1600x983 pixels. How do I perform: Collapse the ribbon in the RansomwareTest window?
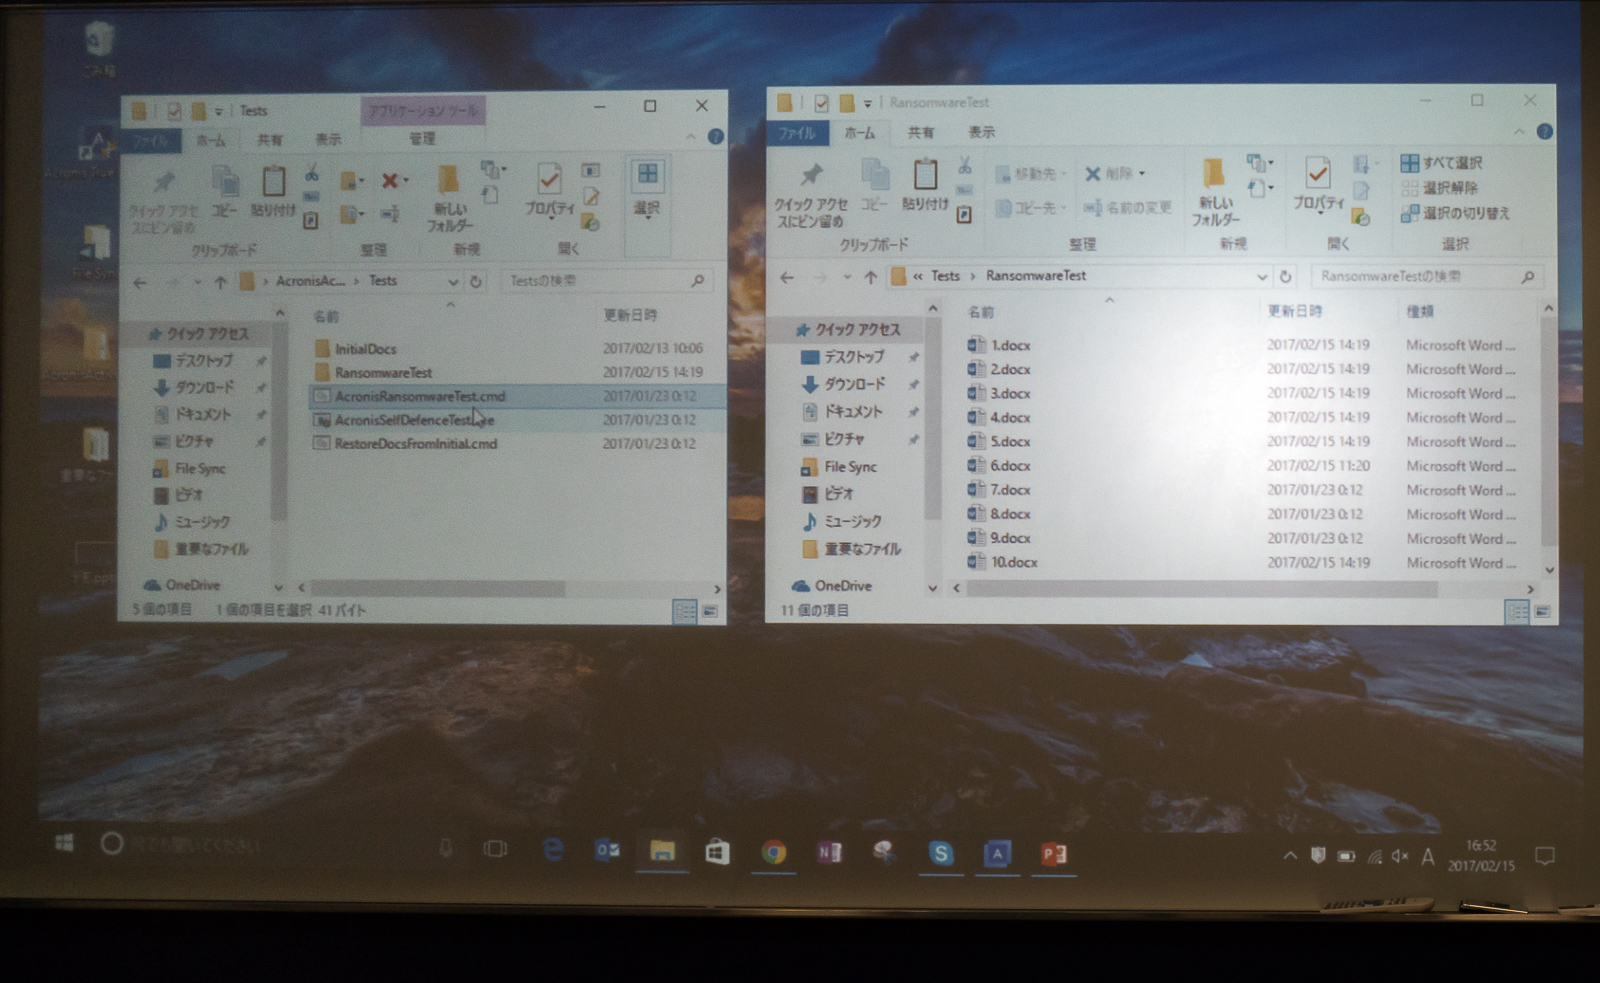[1519, 132]
